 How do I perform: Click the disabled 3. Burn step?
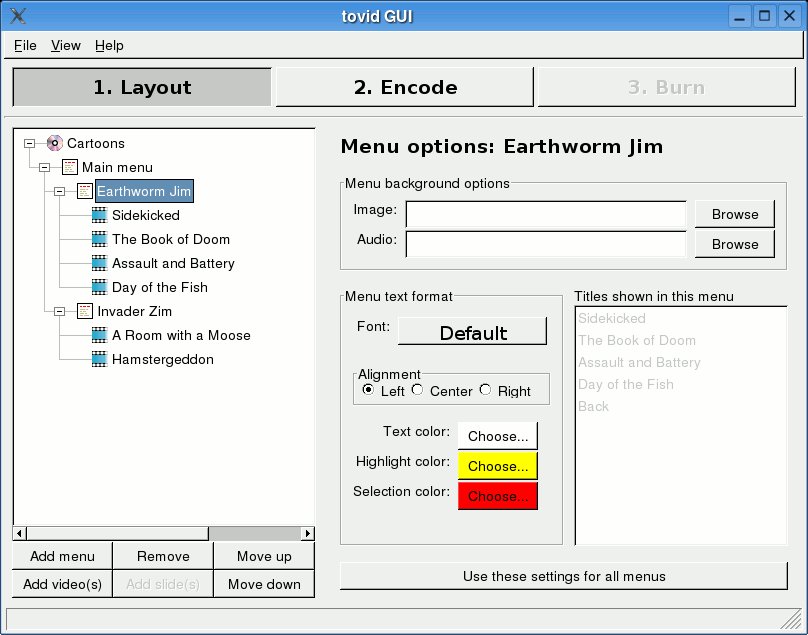[x=666, y=87]
